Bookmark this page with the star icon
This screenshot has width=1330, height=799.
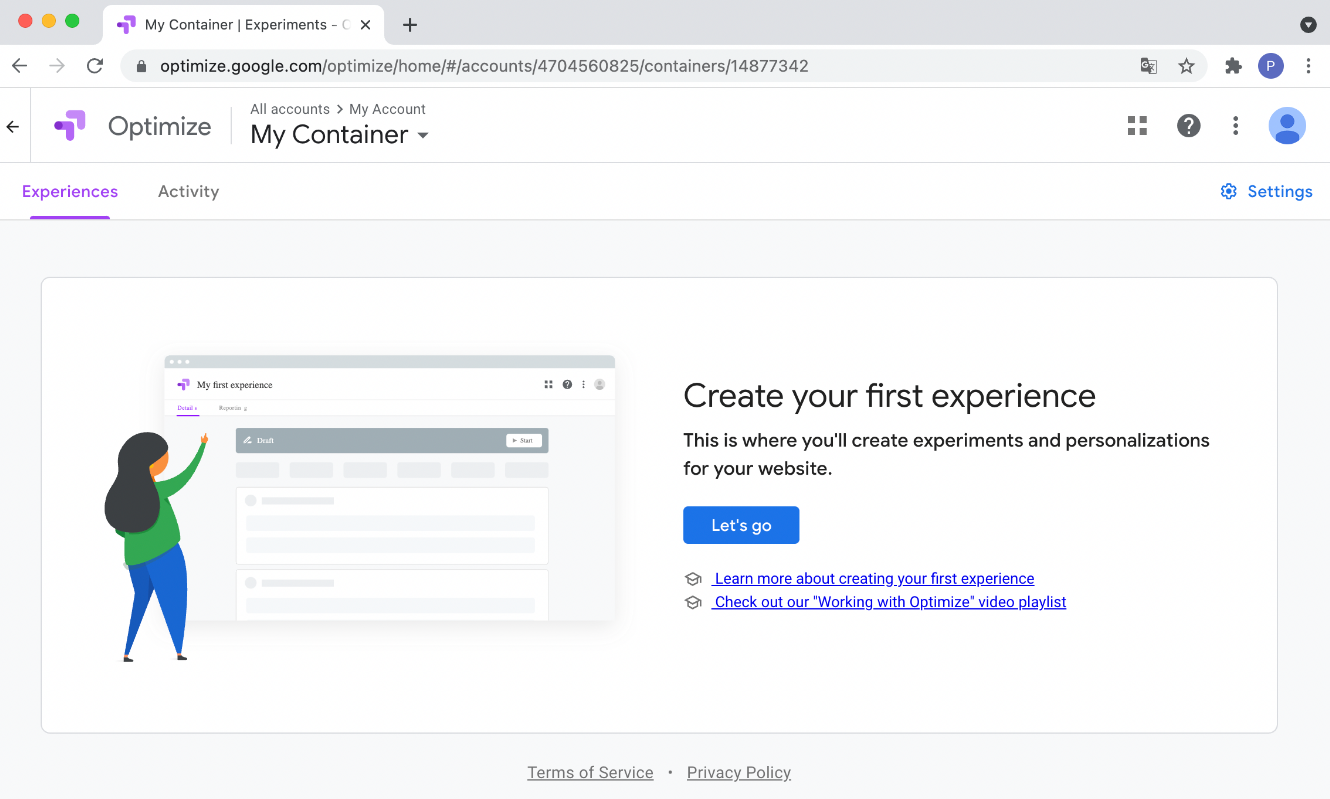tap(1186, 66)
